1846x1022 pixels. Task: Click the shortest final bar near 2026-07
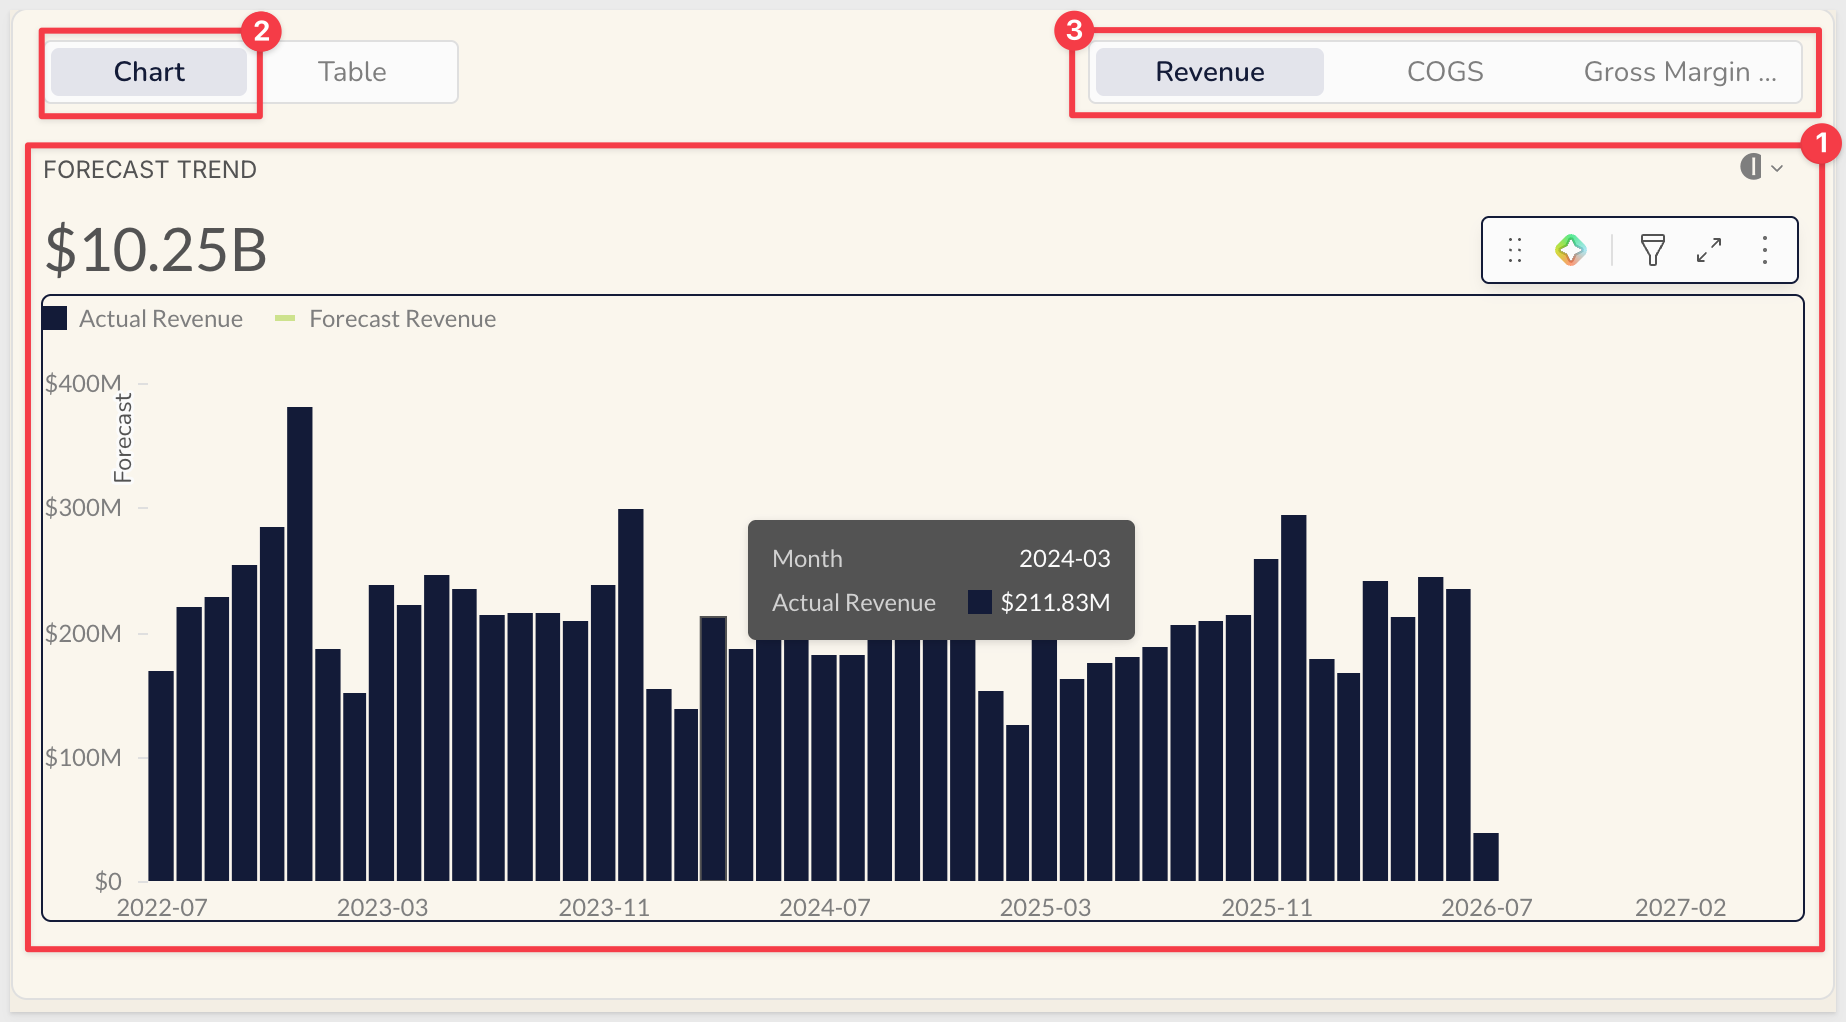coord(1486,857)
